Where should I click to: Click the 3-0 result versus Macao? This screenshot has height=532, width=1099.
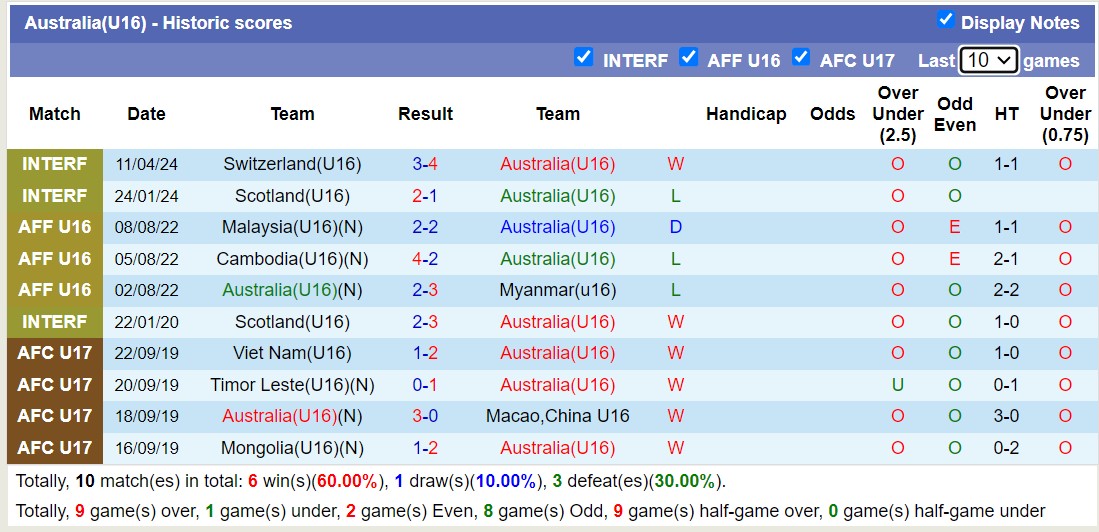[x=425, y=416]
